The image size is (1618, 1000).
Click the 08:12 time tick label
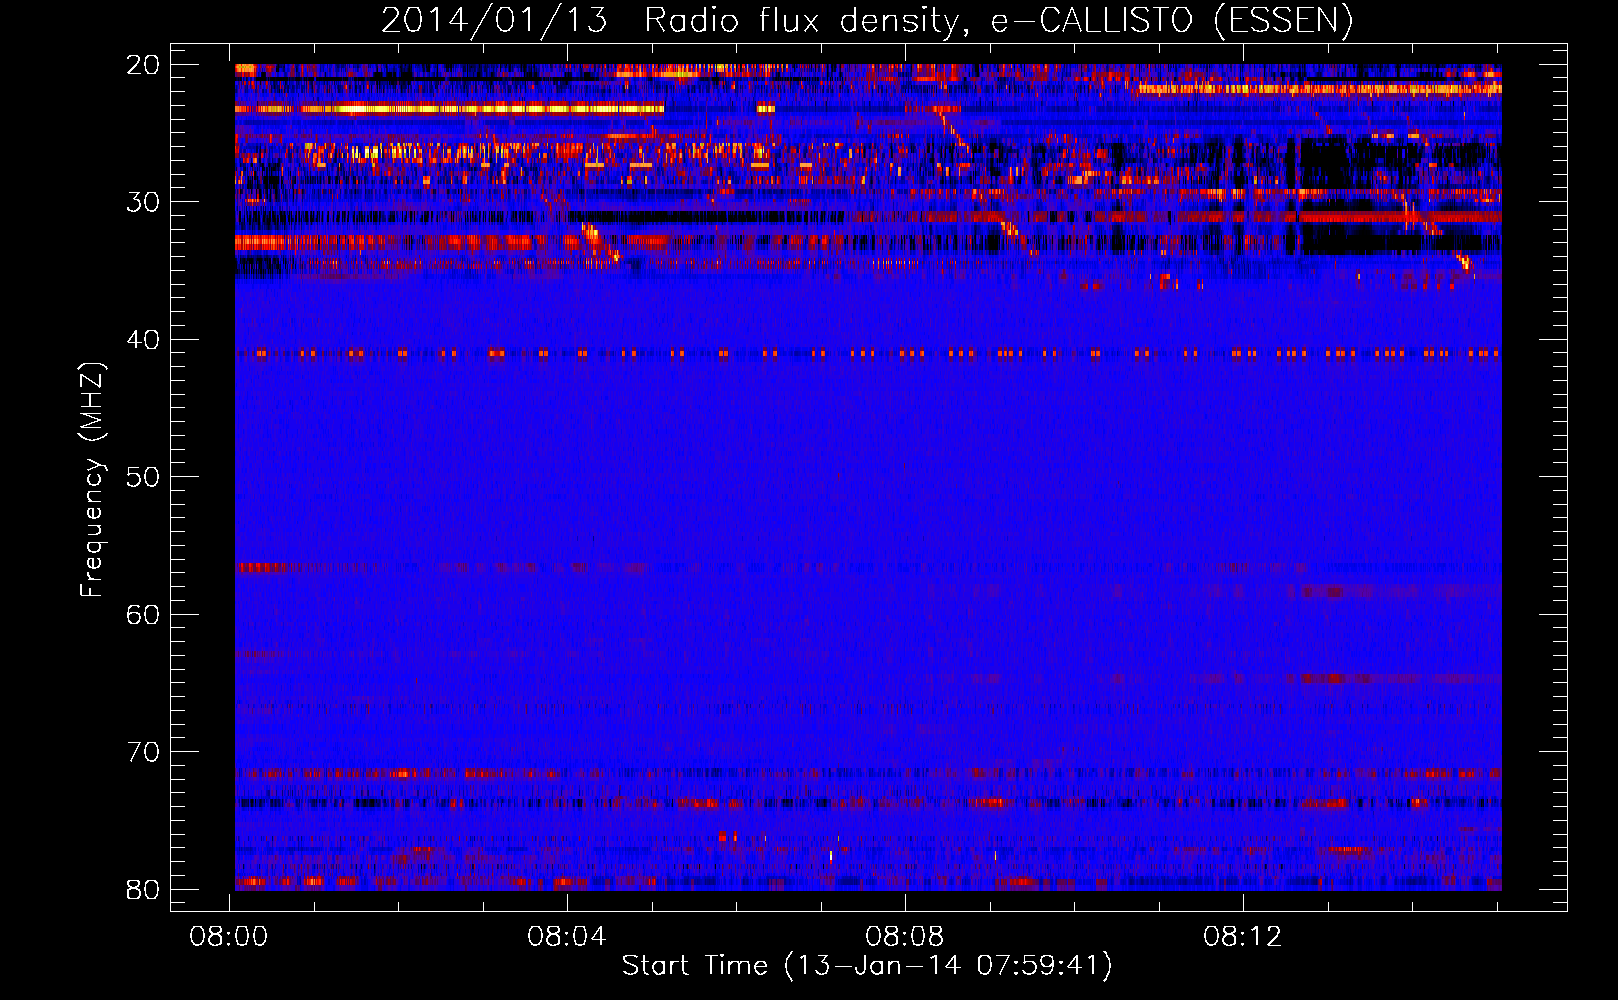click(x=1243, y=937)
